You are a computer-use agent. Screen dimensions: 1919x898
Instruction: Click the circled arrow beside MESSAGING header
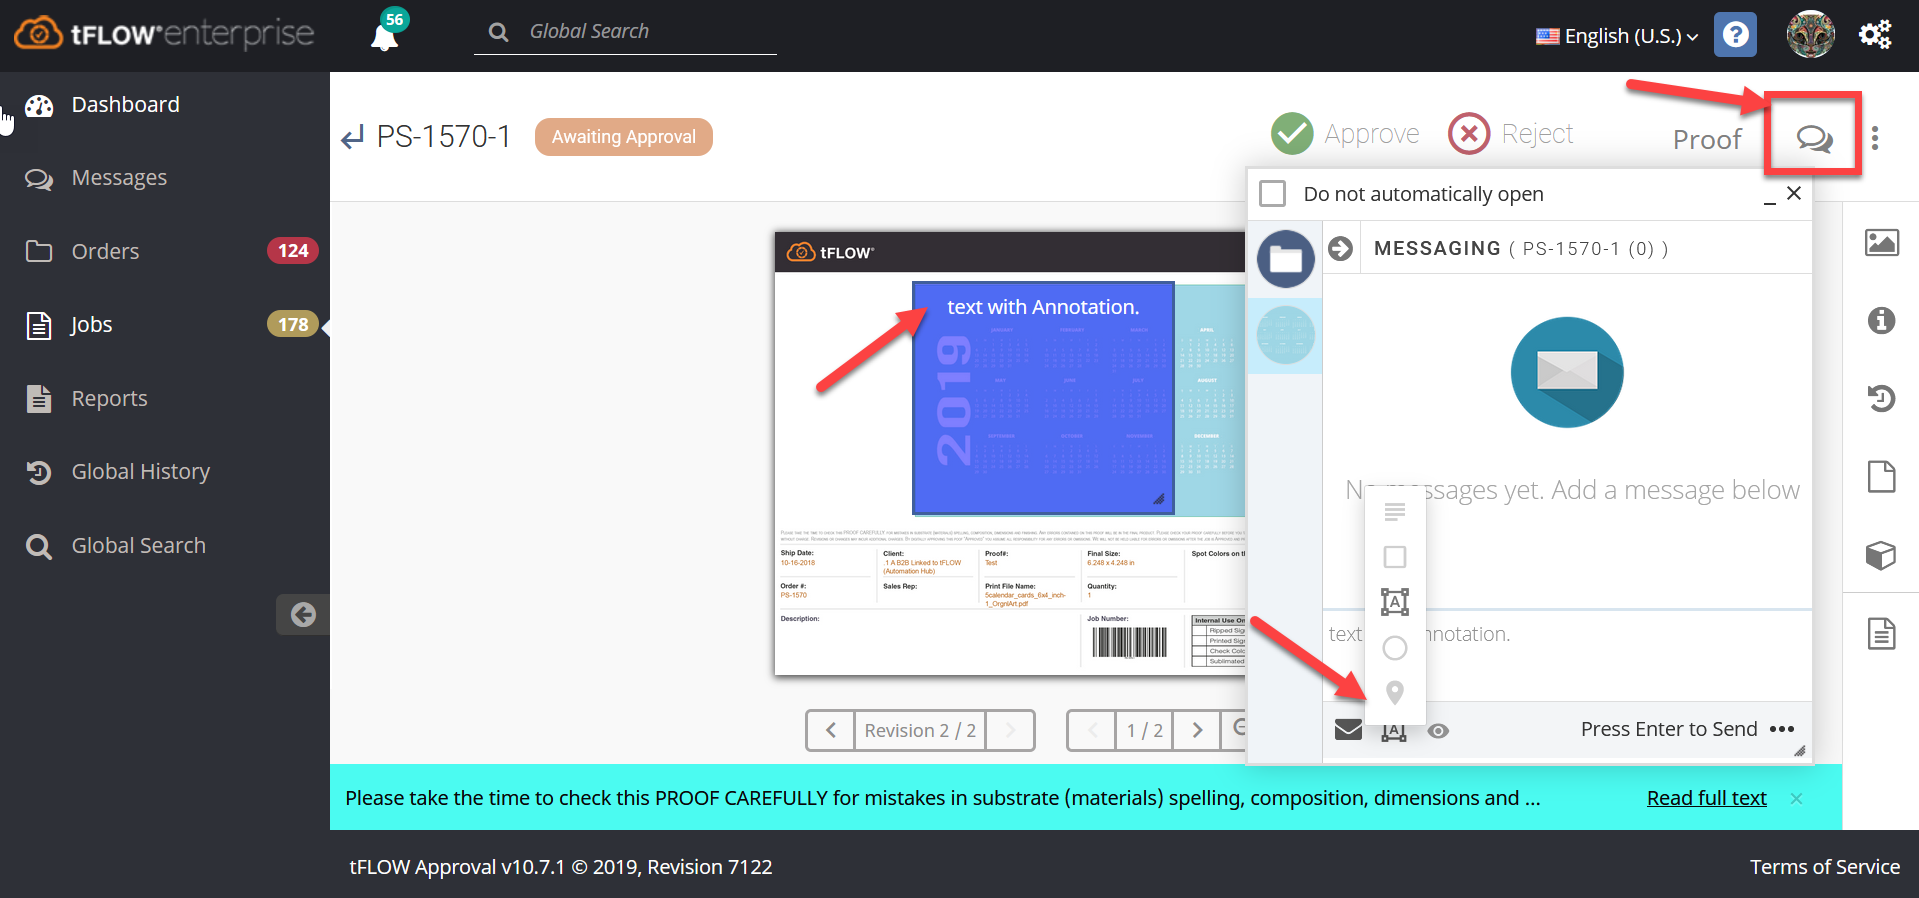coord(1341,248)
